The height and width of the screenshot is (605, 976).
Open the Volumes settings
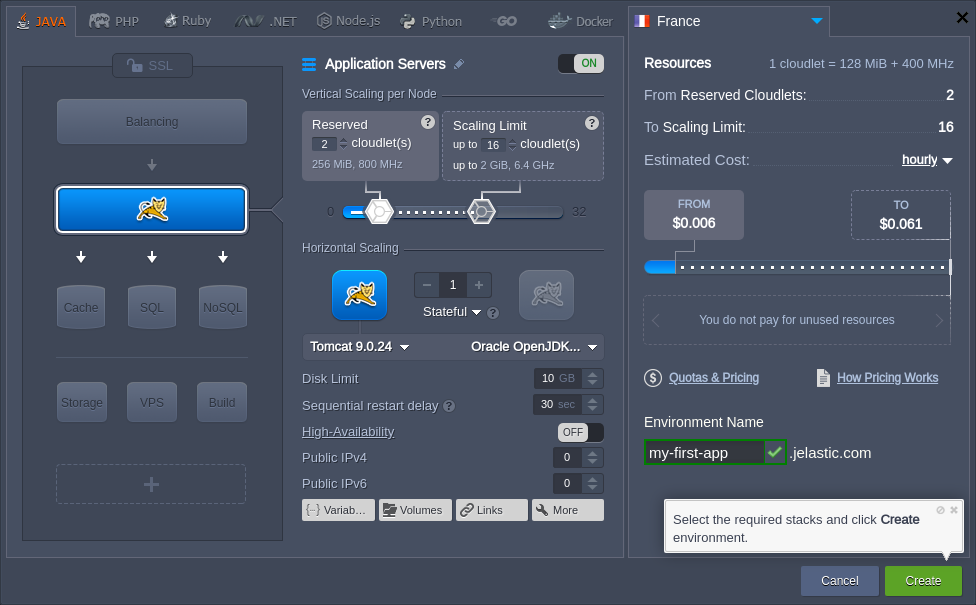[x=415, y=510]
